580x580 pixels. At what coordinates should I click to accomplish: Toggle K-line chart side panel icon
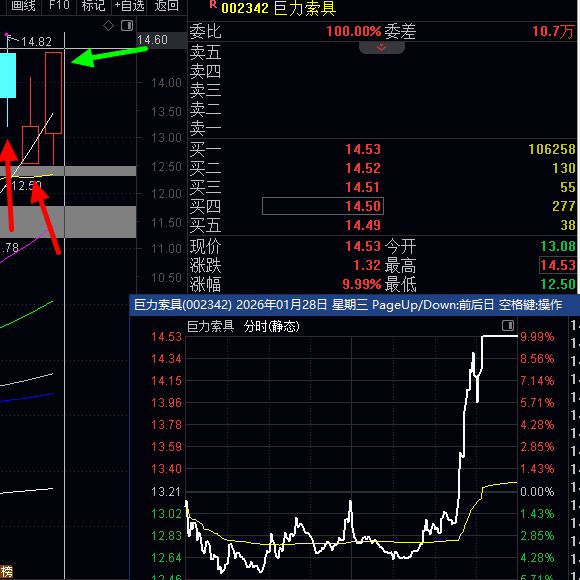(x=127, y=26)
